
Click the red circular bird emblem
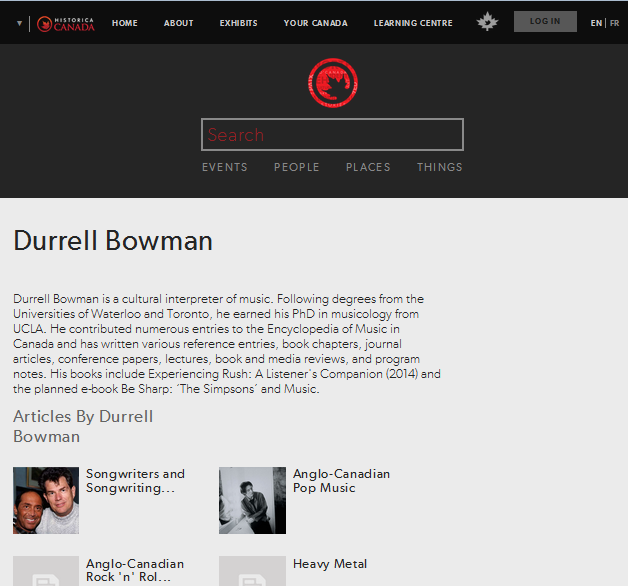(332, 83)
